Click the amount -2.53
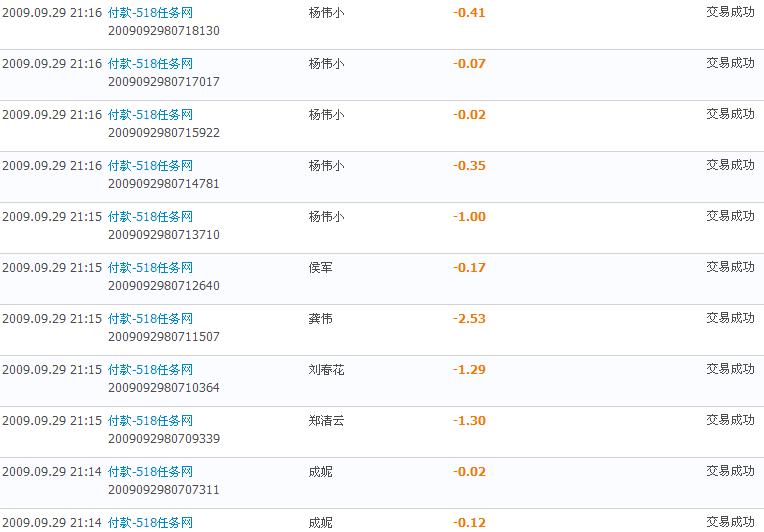 pyautogui.click(x=469, y=319)
